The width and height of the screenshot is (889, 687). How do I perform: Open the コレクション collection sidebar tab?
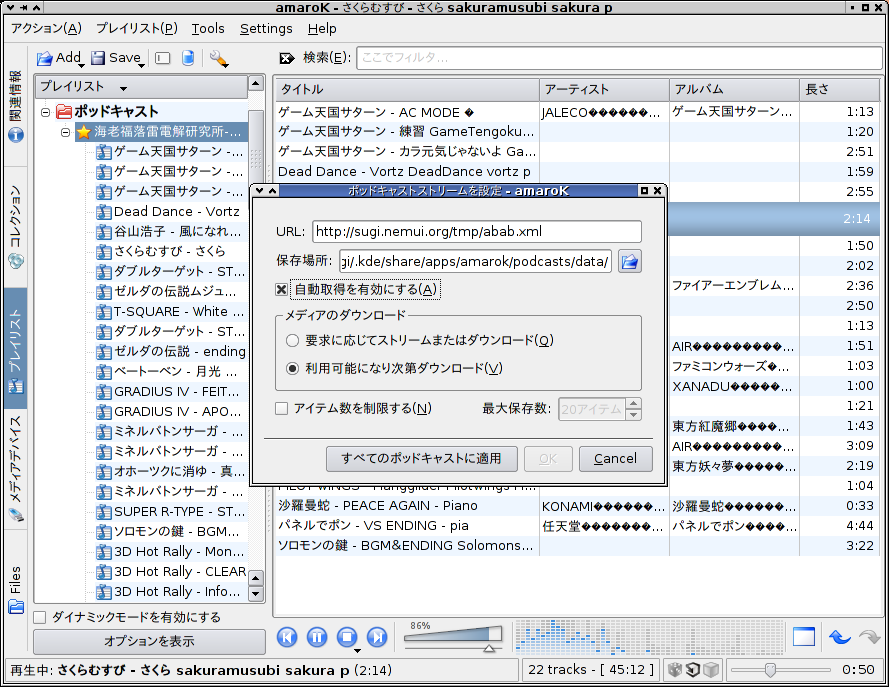[x=15, y=227]
